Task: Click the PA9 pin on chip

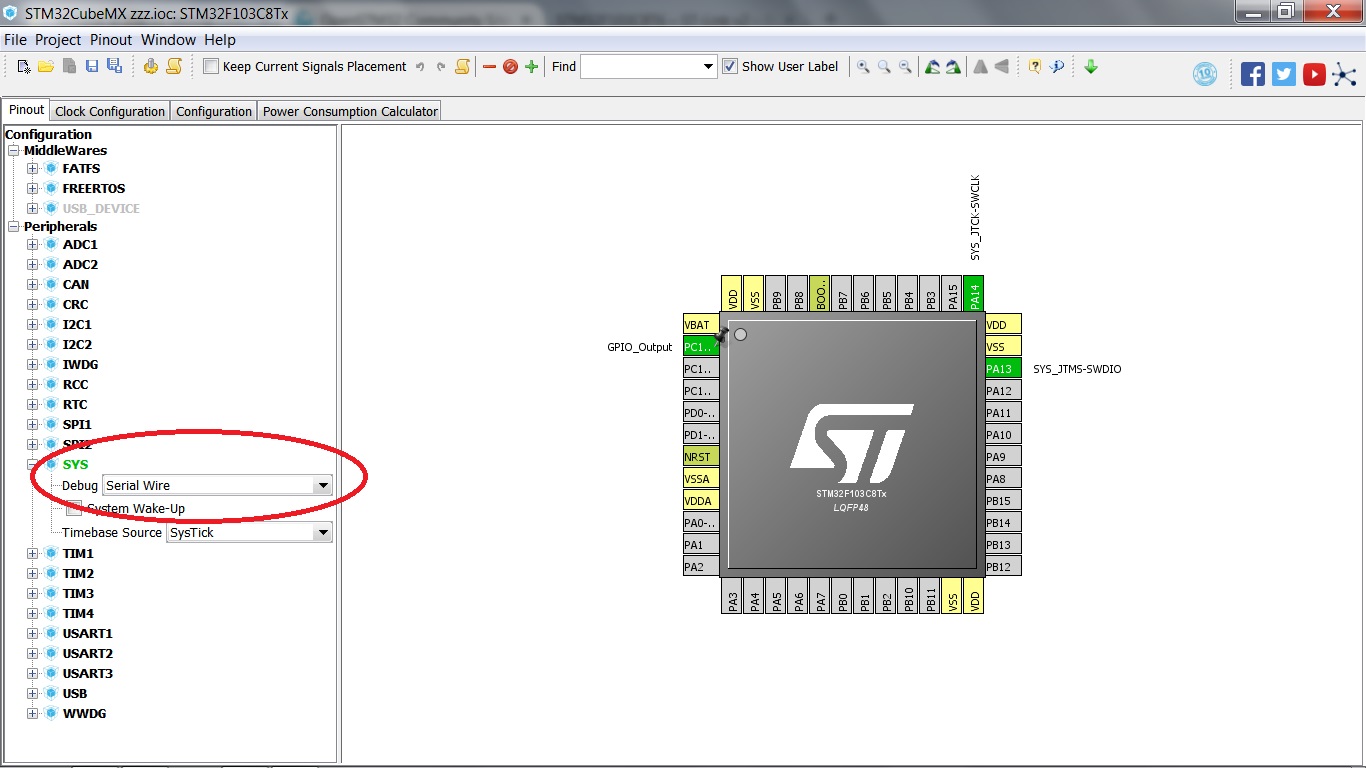Action: pos(1003,457)
